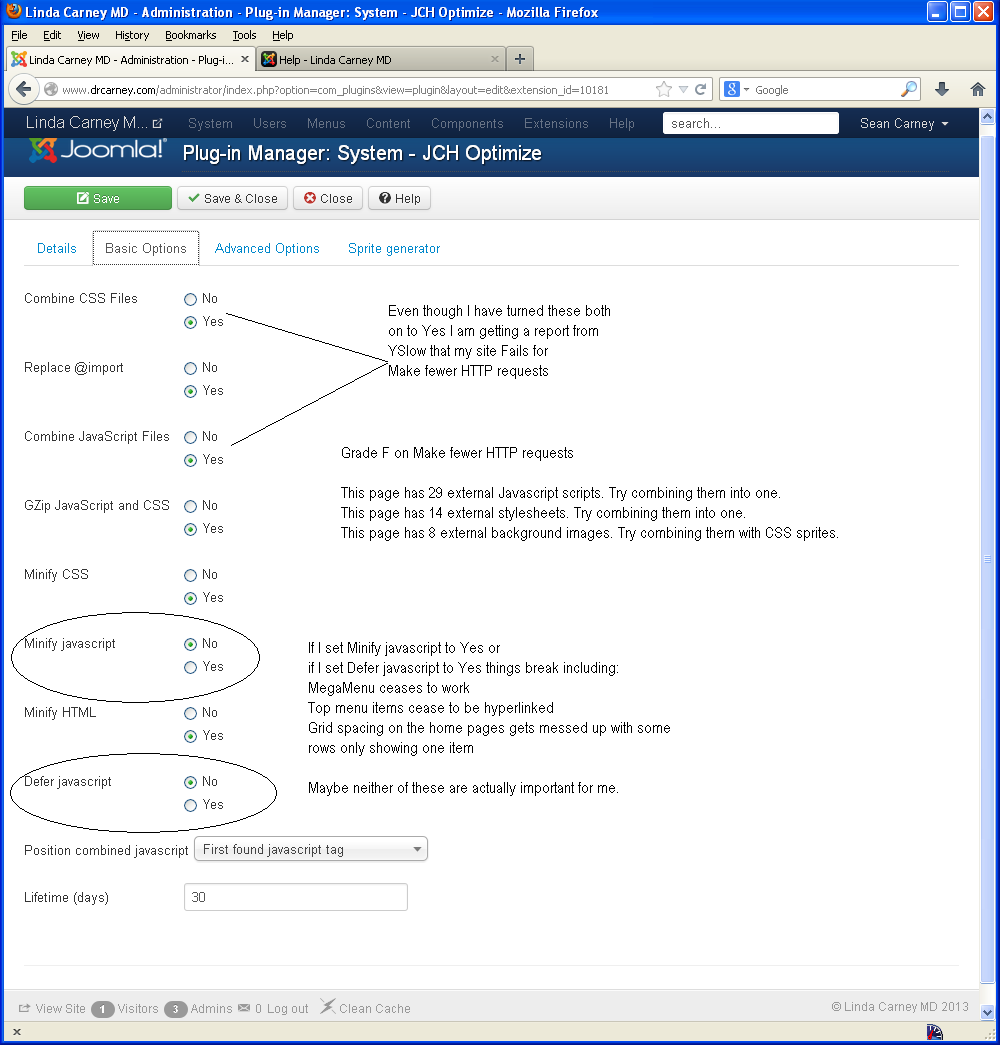Image resolution: width=1000 pixels, height=1045 pixels.
Task: Bookmark this page with the star icon
Action: coord(664,89)
